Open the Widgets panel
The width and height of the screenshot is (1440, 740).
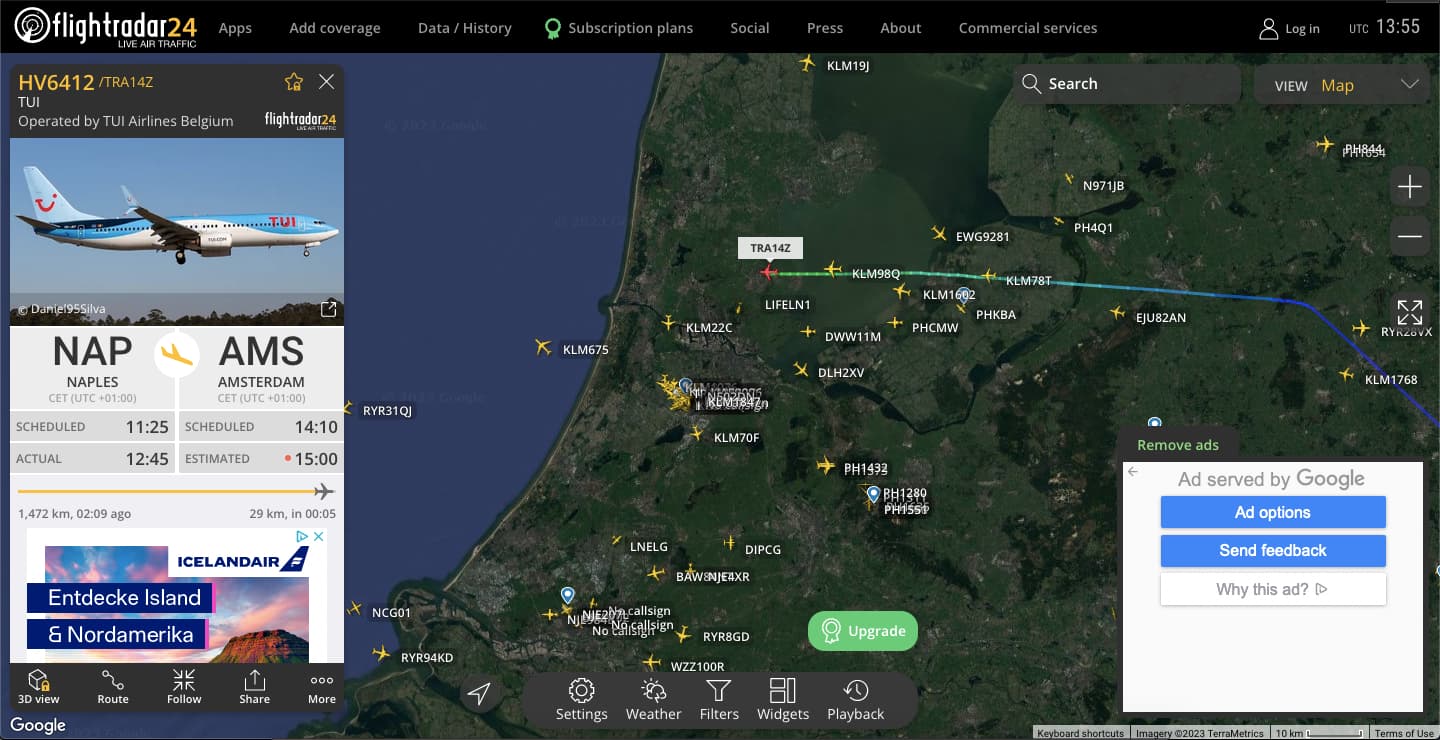coord(783,699)
